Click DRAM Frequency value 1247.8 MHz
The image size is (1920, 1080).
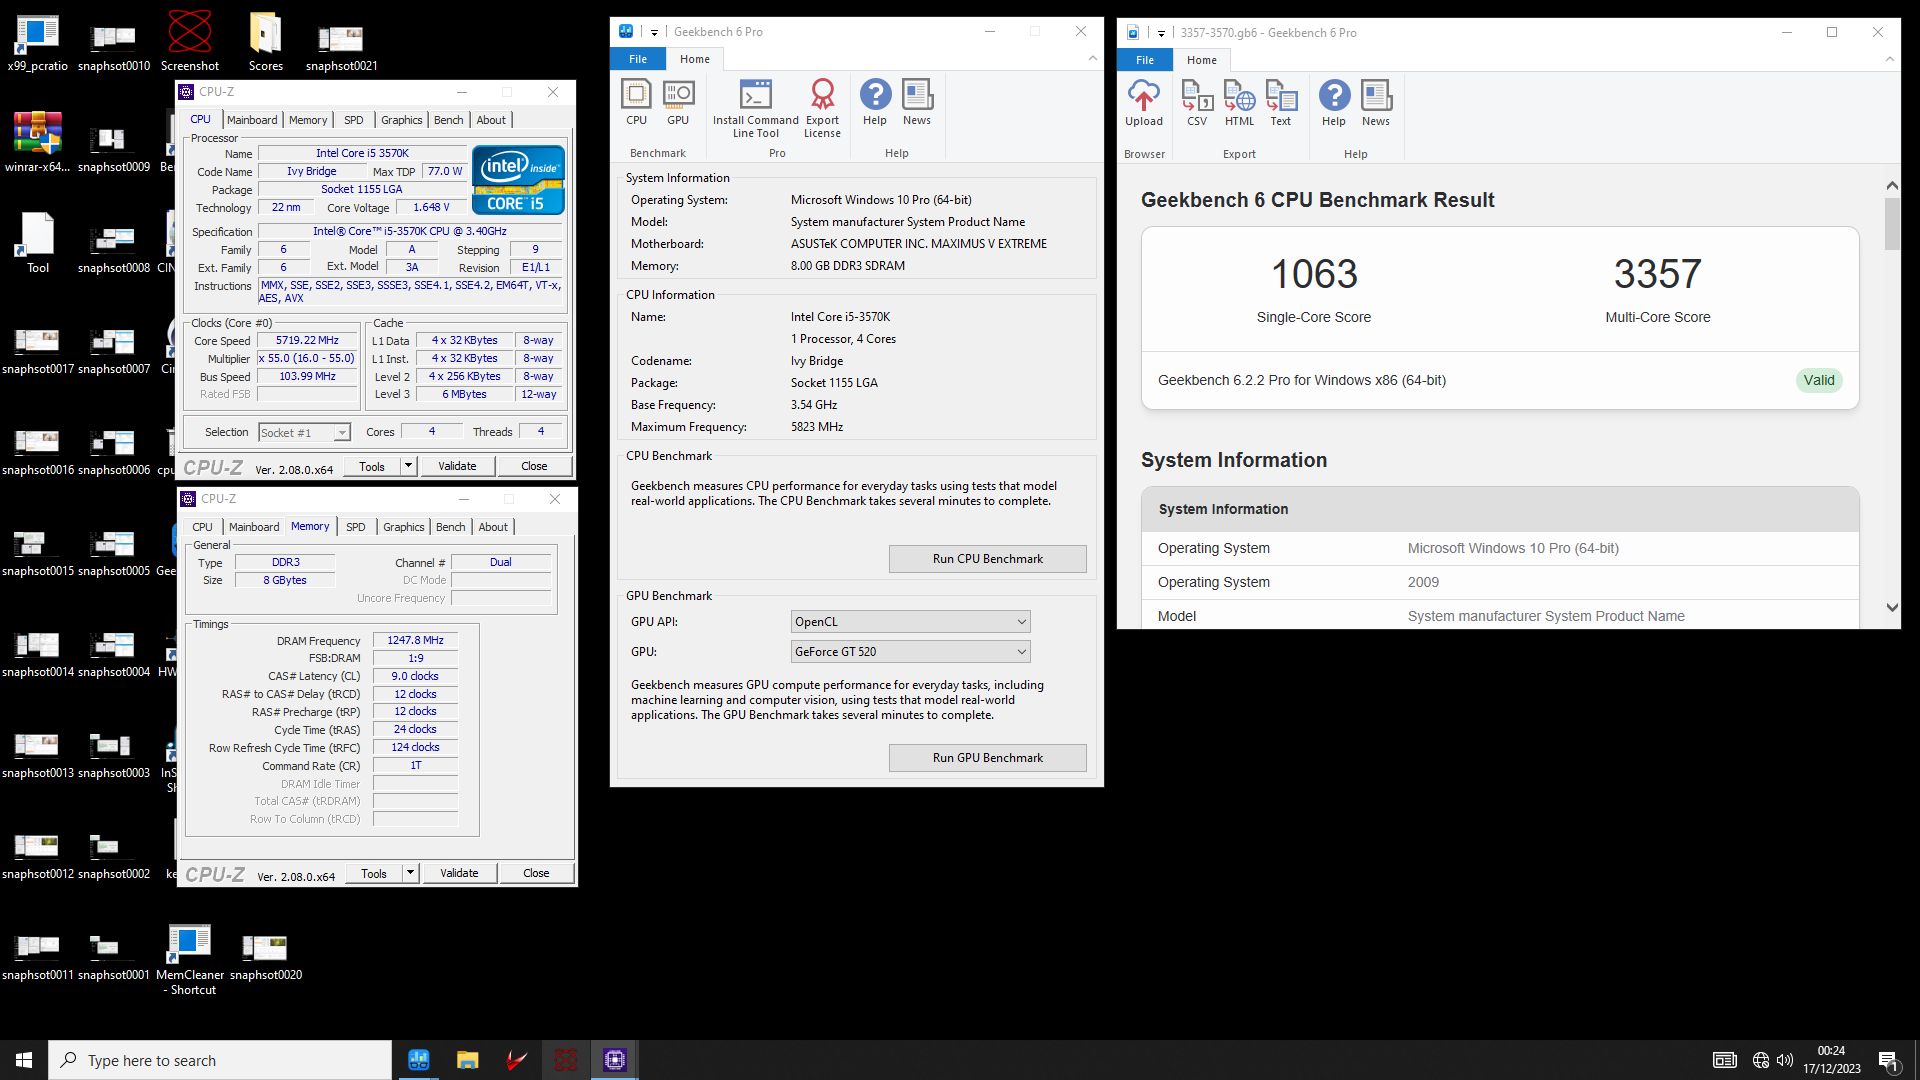(x=415, y=641)
